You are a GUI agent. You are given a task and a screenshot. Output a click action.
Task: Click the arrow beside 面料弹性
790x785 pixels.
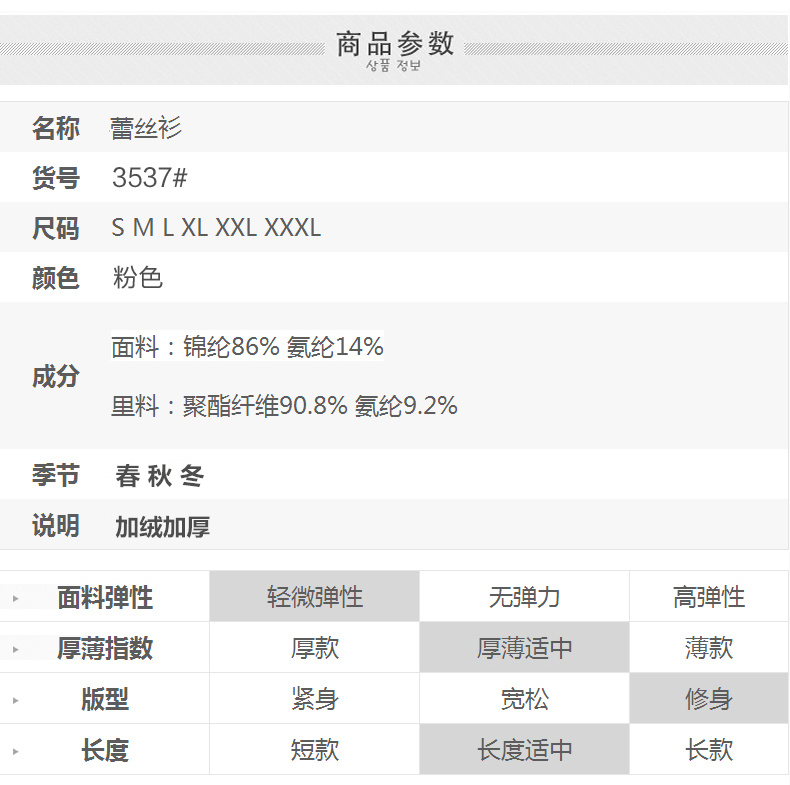point(16,598)
